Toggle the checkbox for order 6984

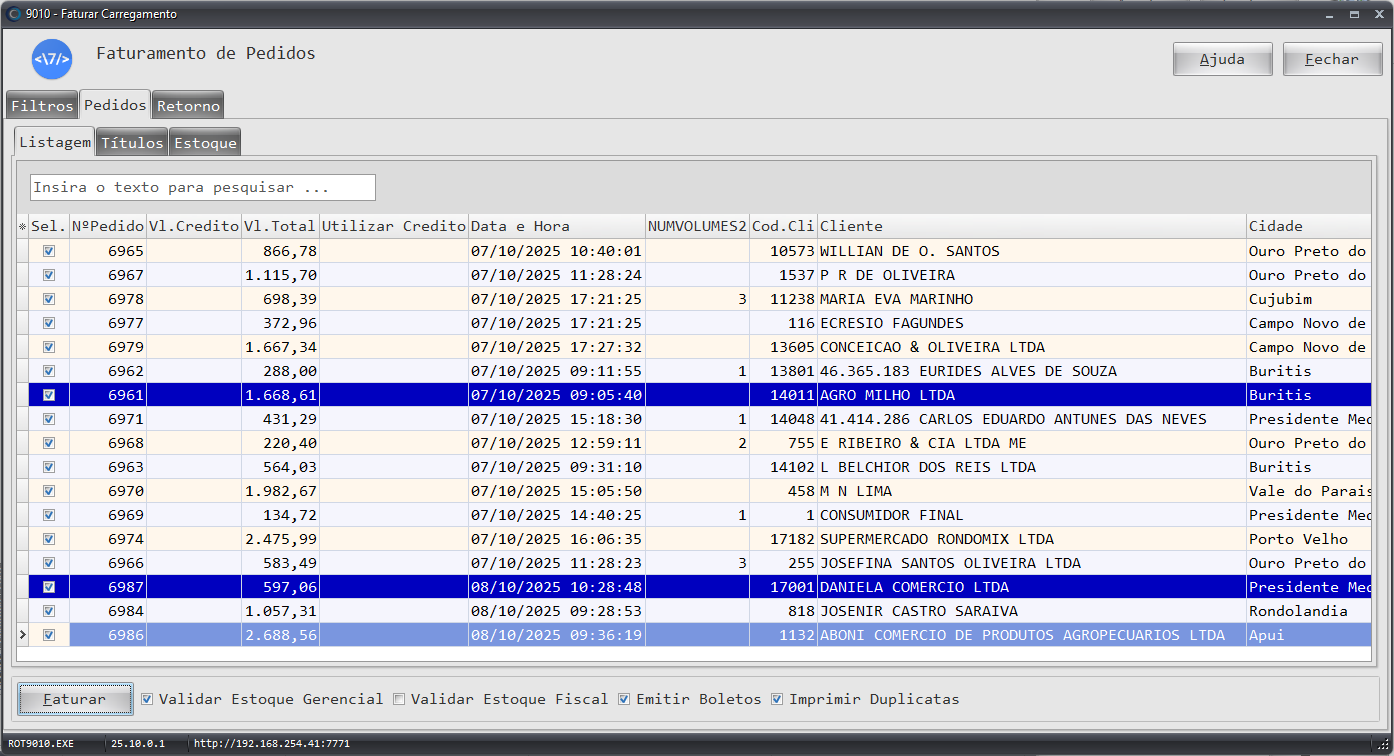(49, 611)
